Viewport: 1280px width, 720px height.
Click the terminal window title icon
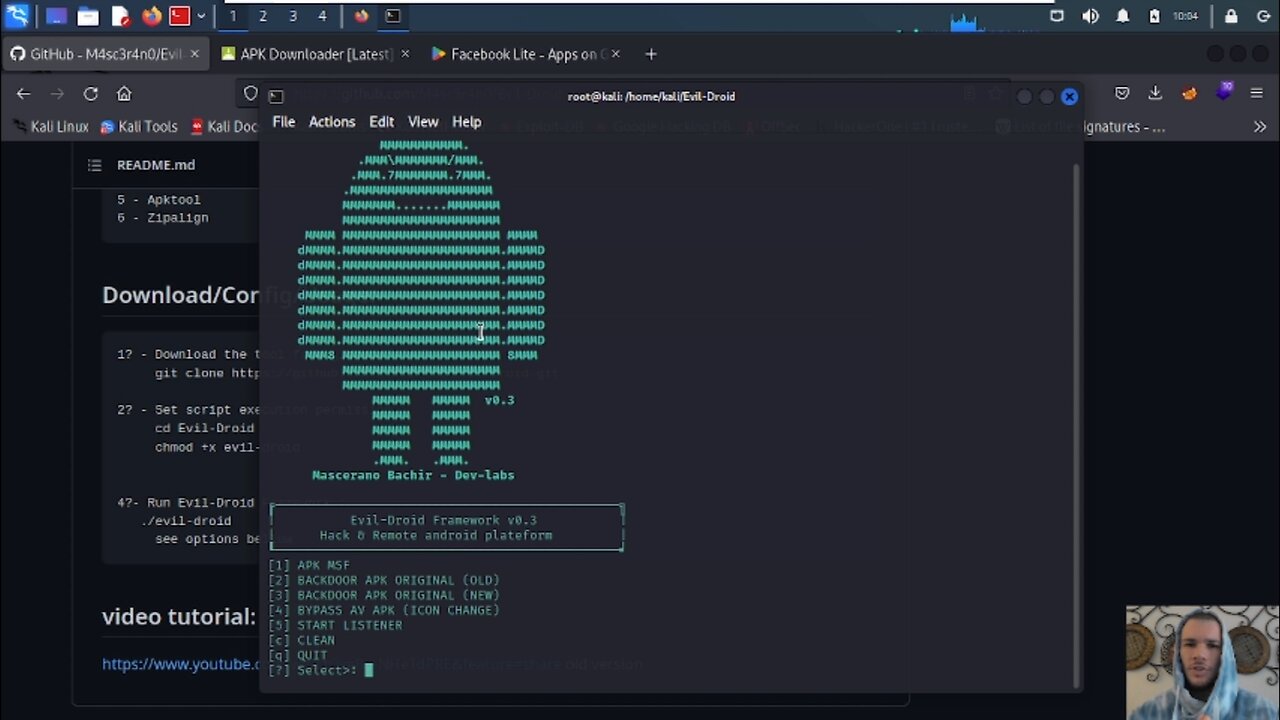[x=277, y=96]
